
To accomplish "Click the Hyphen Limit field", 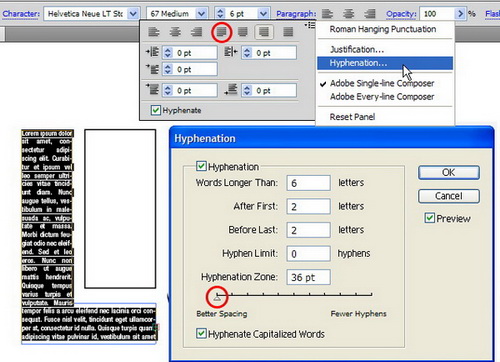I will pos(309,254).
